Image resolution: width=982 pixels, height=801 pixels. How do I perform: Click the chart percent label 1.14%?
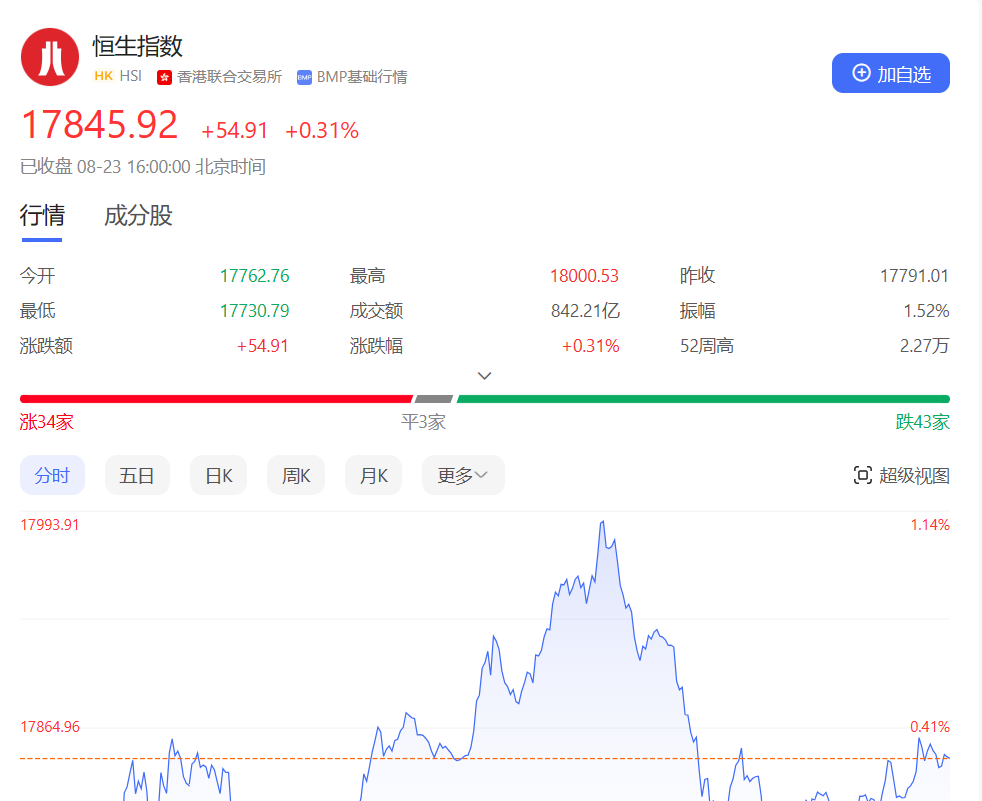click(x=930, y=525)
